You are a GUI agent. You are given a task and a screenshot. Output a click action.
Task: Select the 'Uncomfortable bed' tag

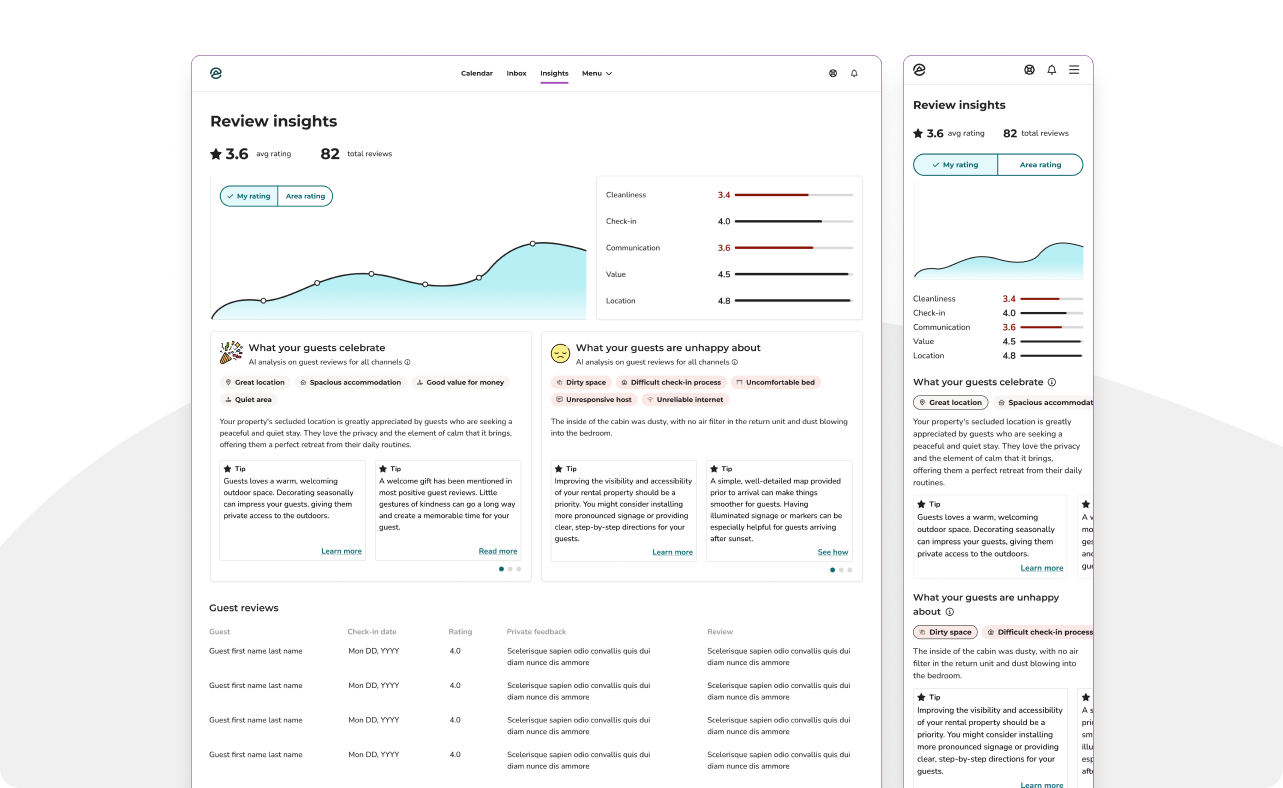point(775,382)
